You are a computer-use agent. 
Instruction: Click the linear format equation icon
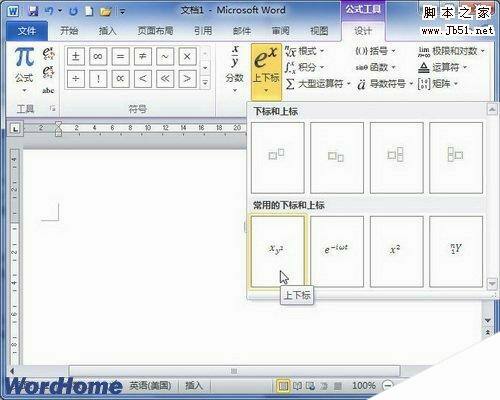pos(48,72)
